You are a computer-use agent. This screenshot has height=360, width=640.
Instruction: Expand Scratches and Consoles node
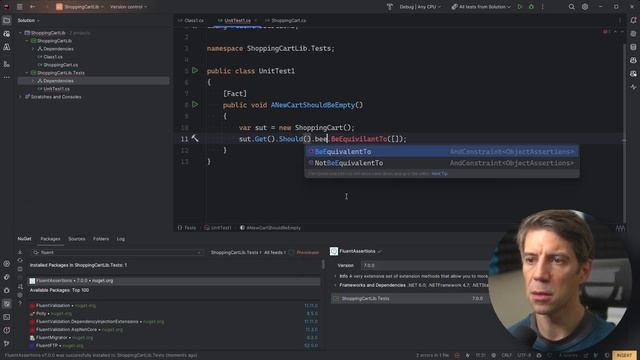click(x=20, y=97)
